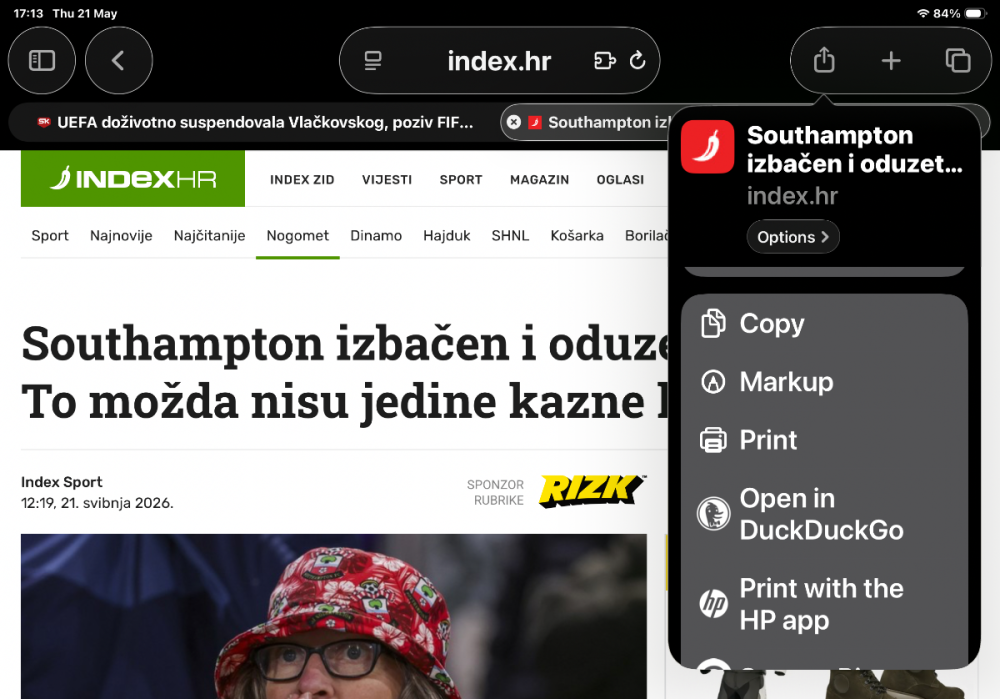Open OGLASI section
1000x699 pixels.
(x=620, y=180)
